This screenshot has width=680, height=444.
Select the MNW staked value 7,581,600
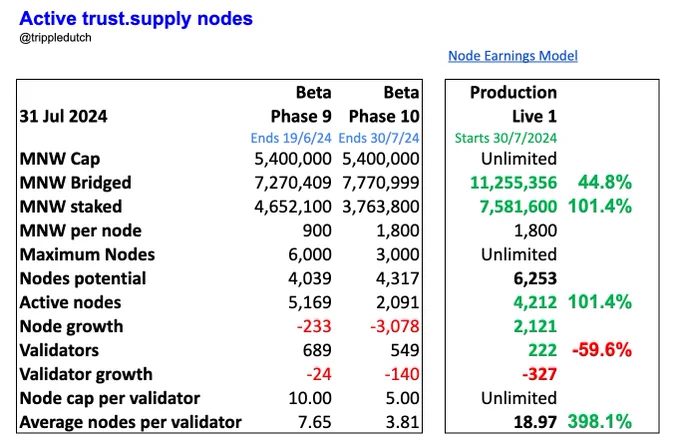coord(518,207)
